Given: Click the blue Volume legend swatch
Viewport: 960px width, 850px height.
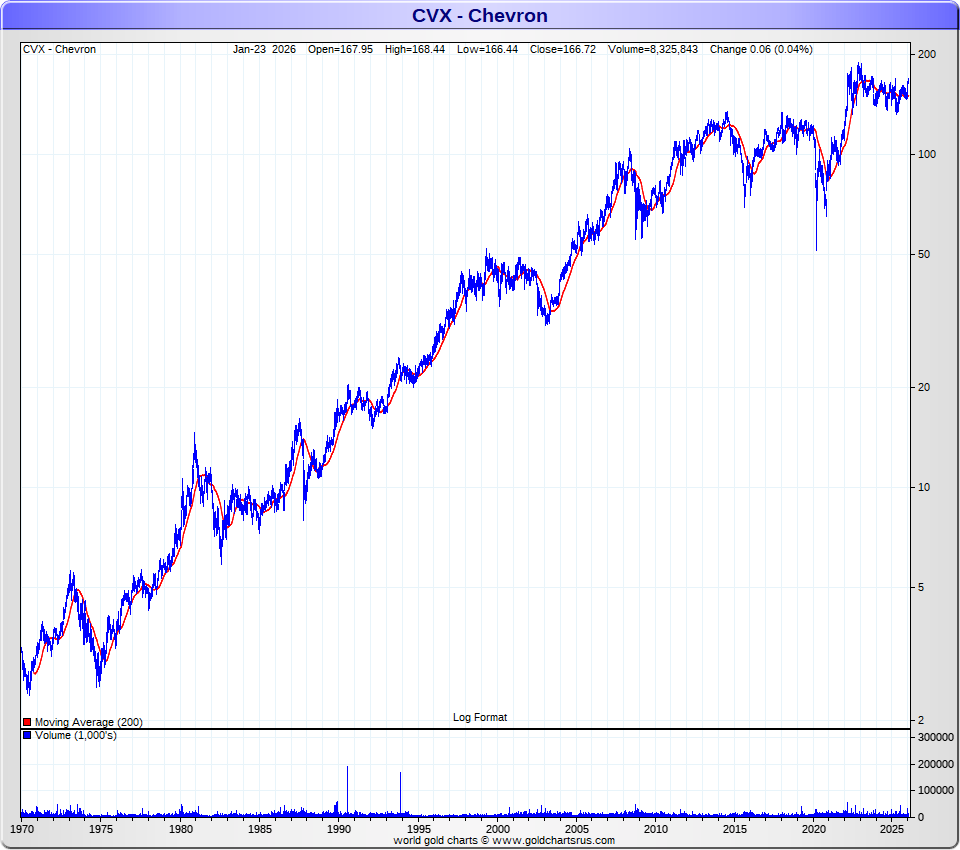Looking at the screenshot, I should tap(27, 735).
